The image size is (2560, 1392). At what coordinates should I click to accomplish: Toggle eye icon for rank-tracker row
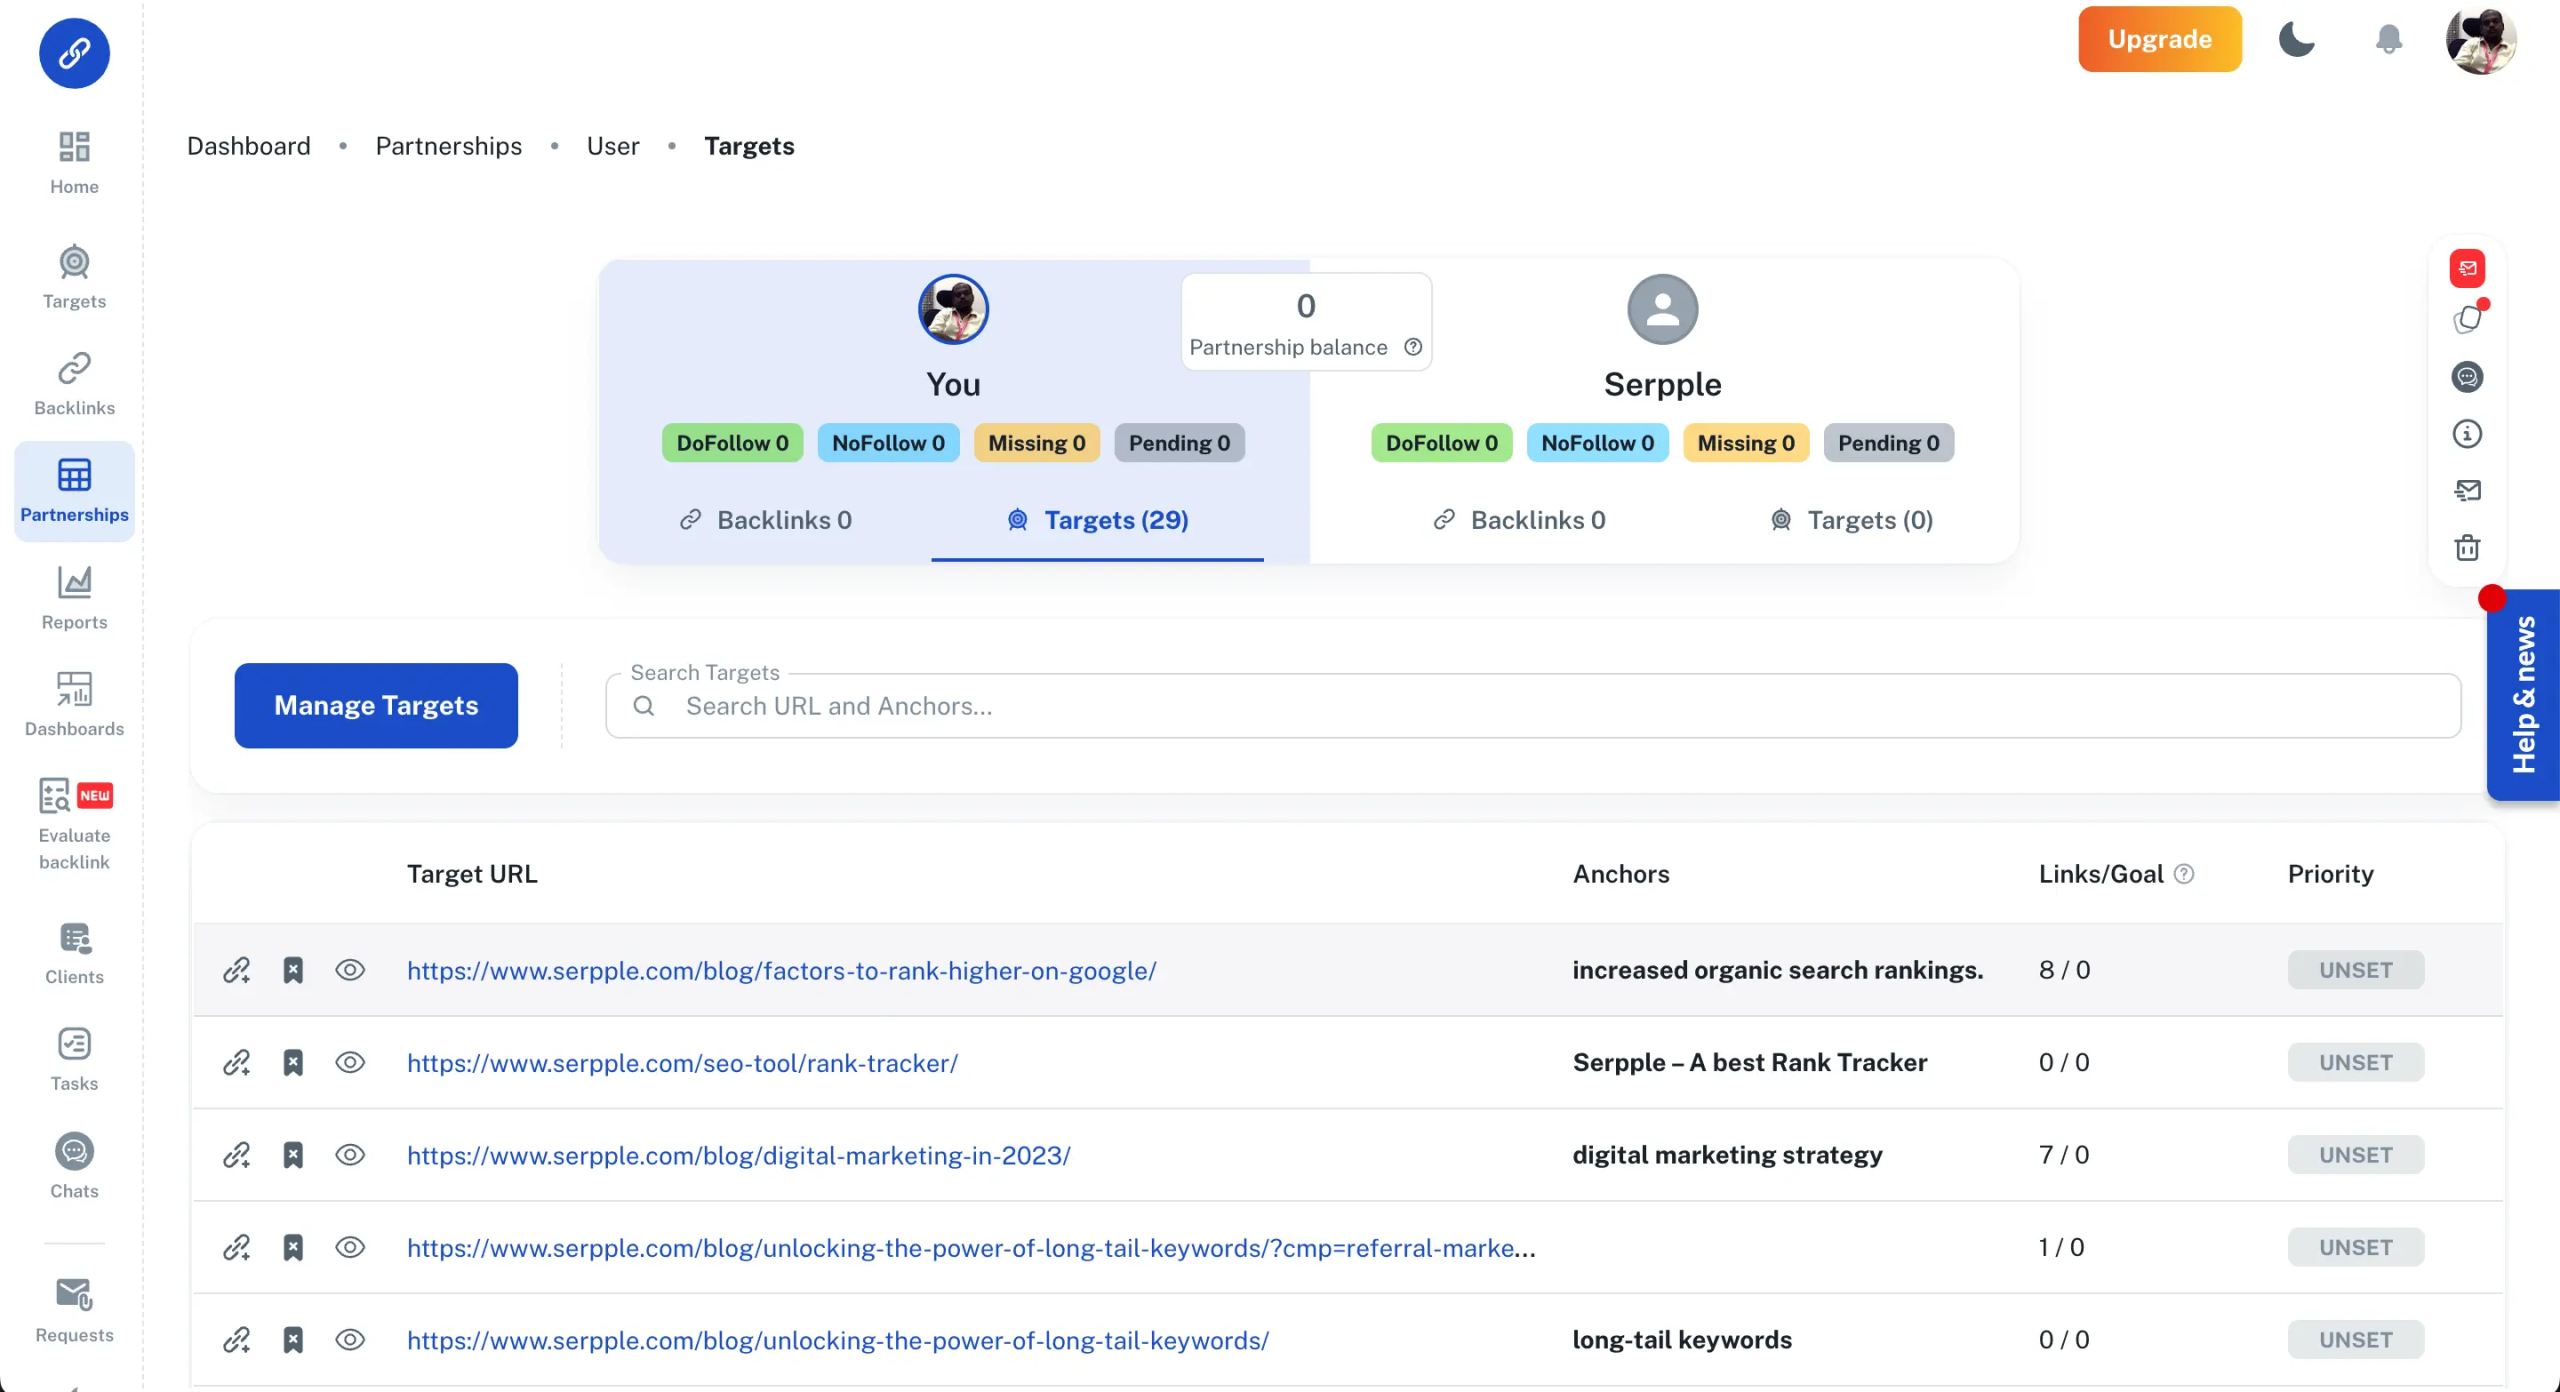pyautogui.click(x=350, y=1063)
